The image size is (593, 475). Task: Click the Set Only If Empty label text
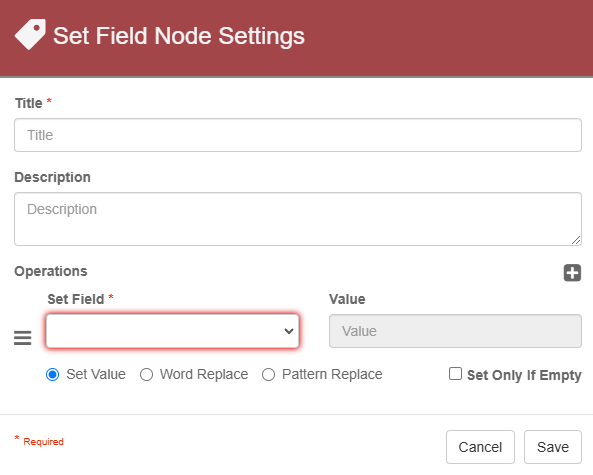(x=524, y=375)
